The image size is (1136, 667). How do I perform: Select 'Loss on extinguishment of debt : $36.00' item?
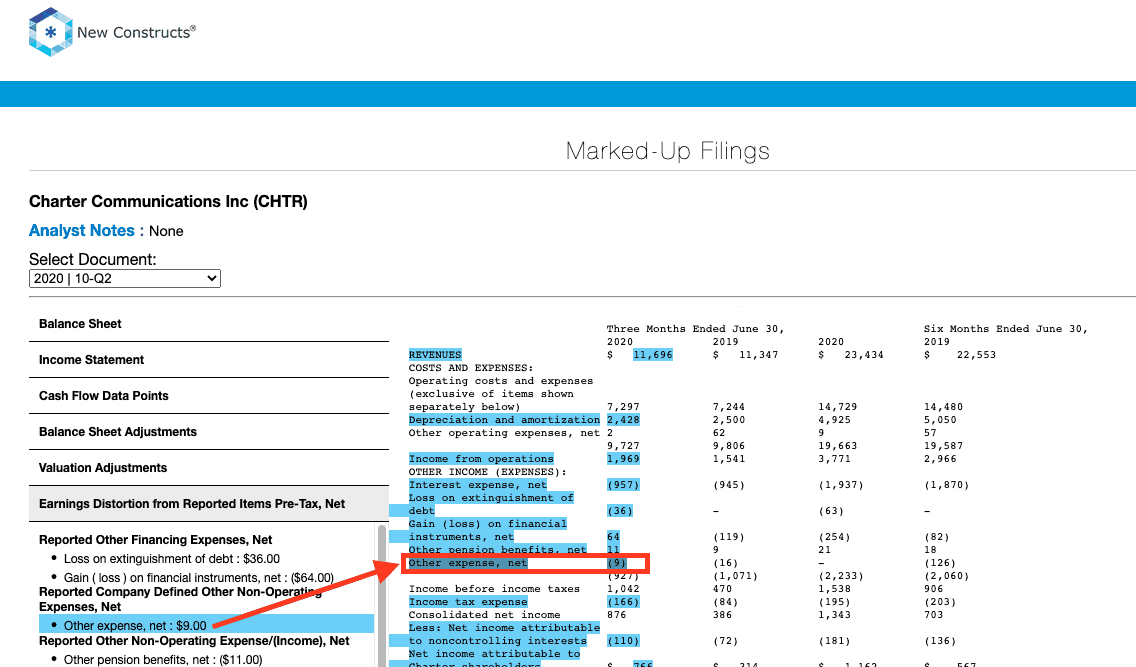tap(172, 559)
